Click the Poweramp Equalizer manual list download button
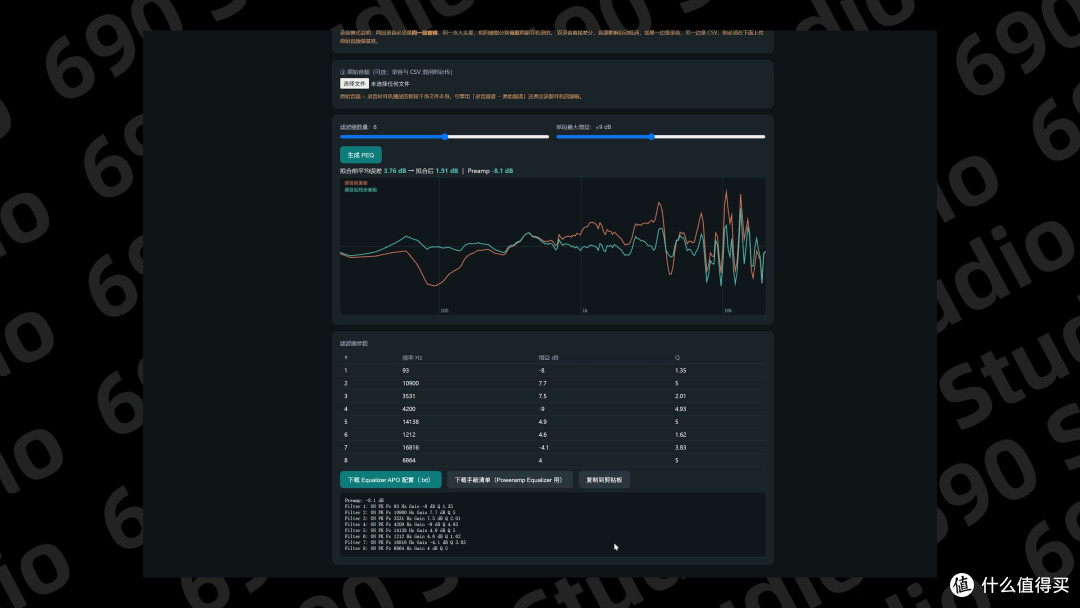This screenshot has height=608, width=1080. pos(510,480)
